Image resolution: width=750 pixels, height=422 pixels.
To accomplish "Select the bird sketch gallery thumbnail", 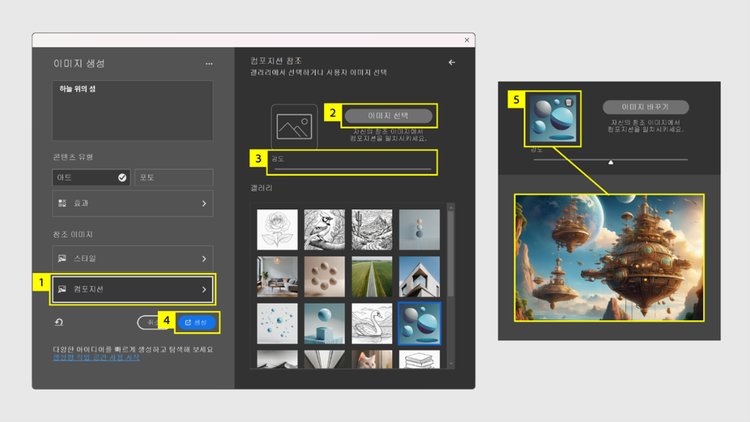I will (x=324, y=229).
